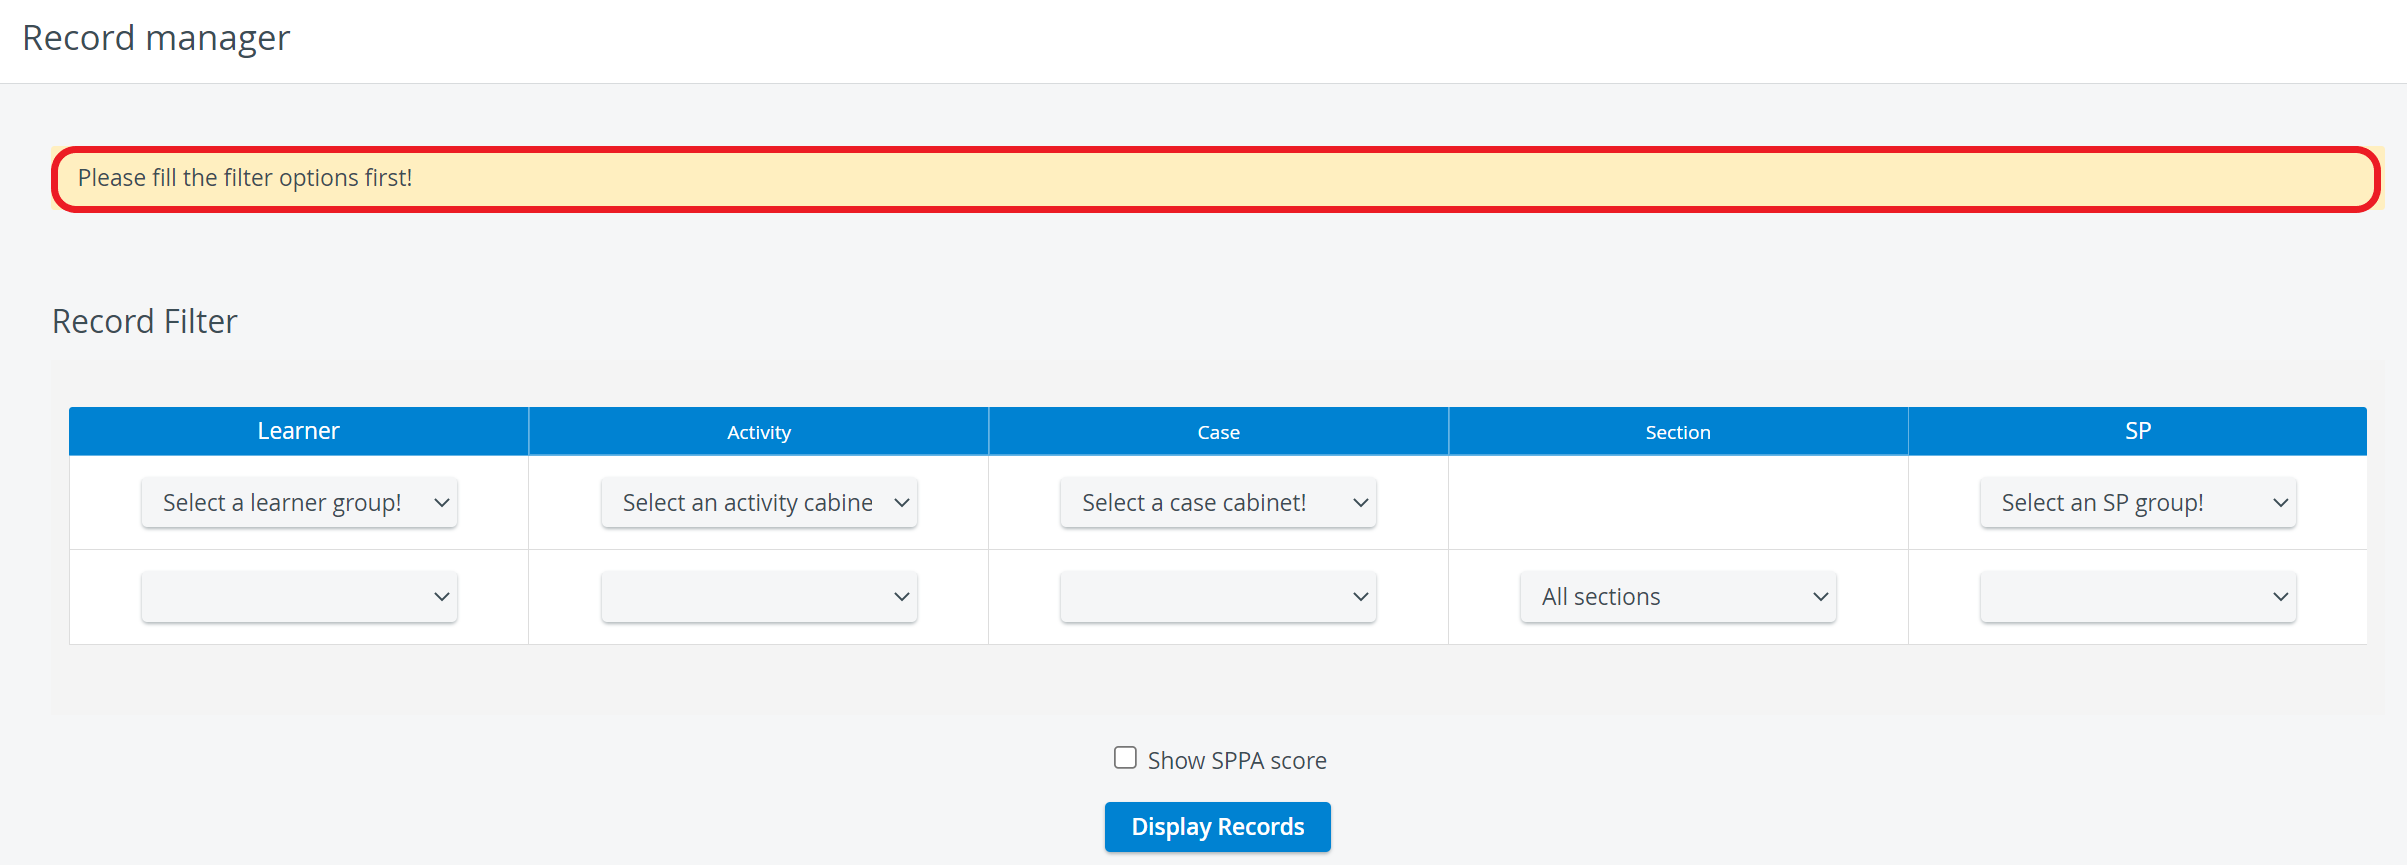Viewport: 2407px width, 865px height.
Task: Click the 'Please fill the filter options first!' alert
Action: (x=1216, y=179)
